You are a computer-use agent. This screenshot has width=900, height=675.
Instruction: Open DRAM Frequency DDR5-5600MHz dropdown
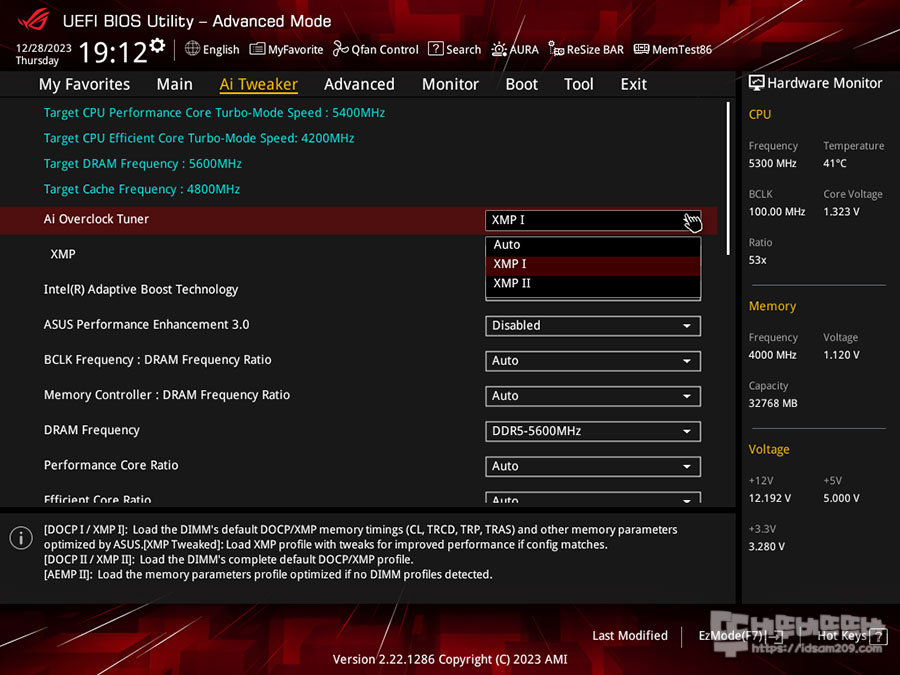coord(593,431)
